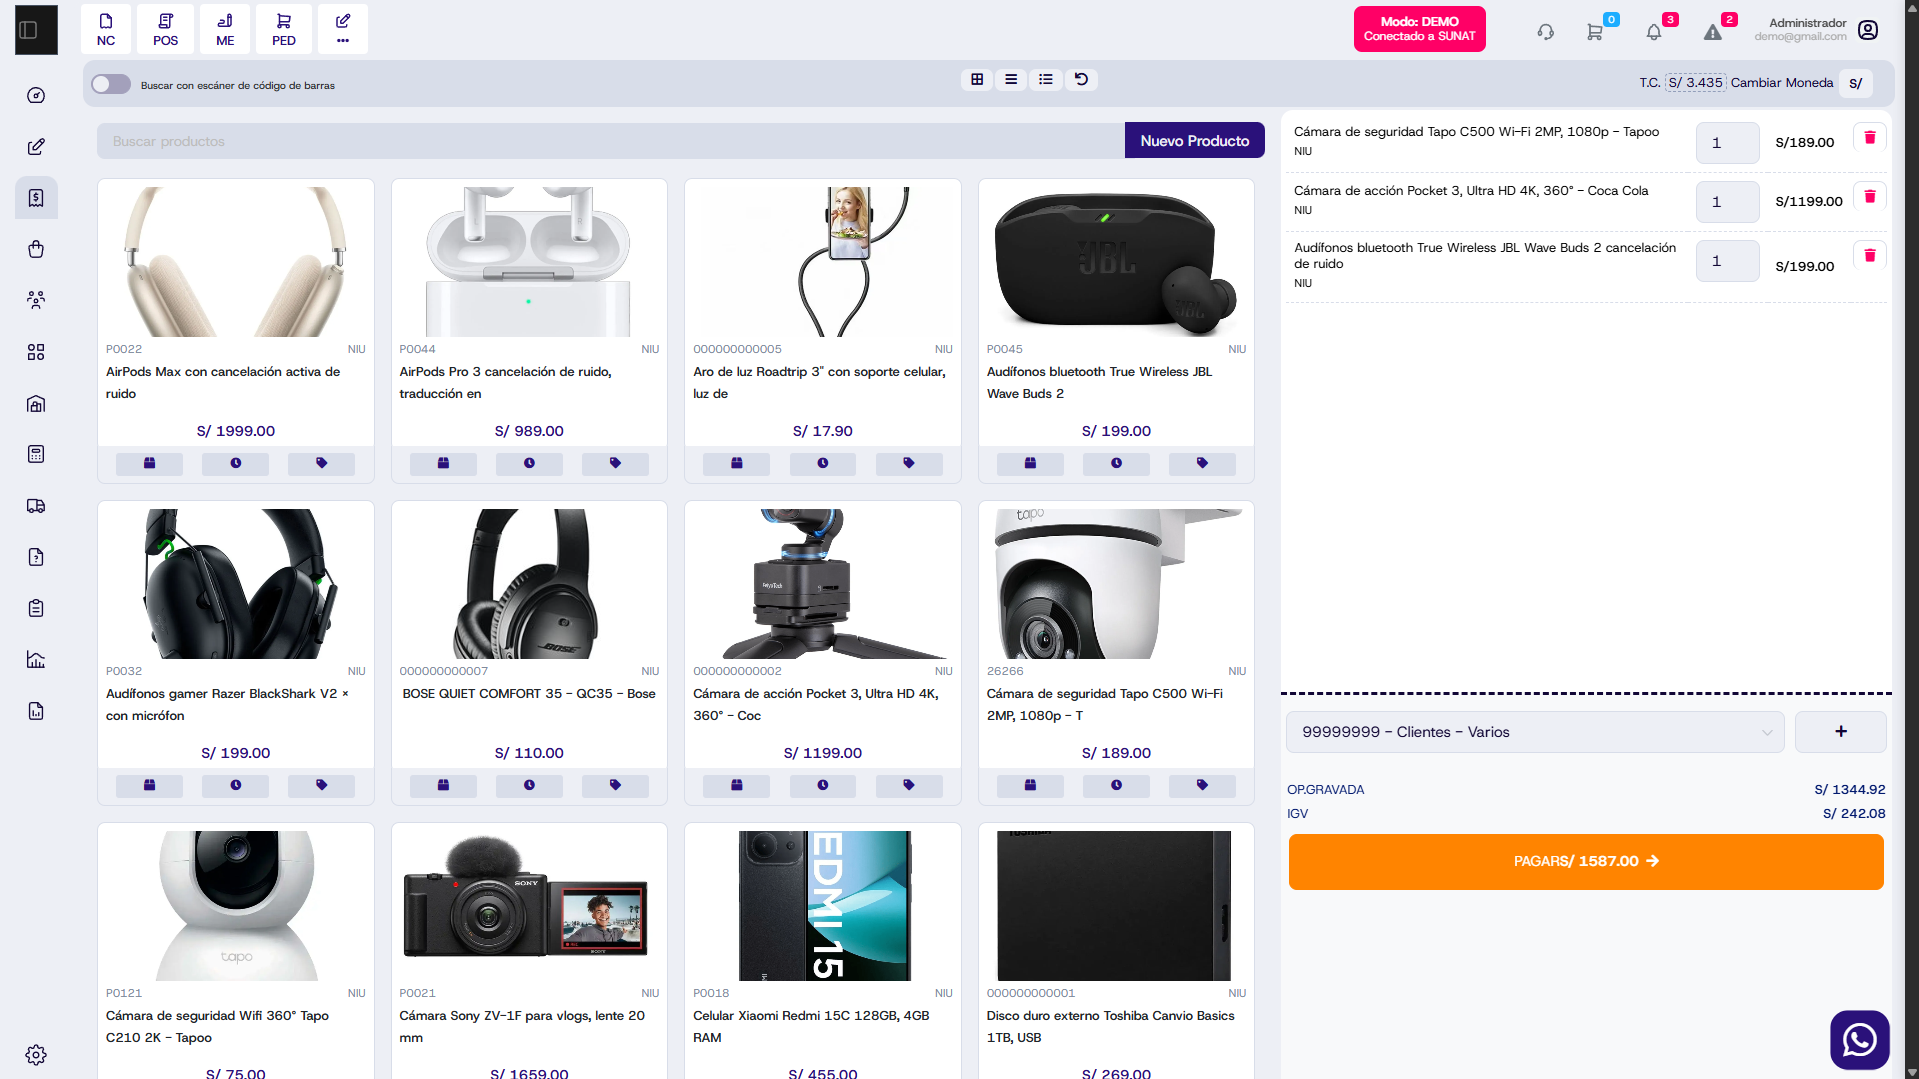
Task: Edit quantity for Cámara de acción Pocket 3
Action: pyautogui.click(x=1727, y=202)
